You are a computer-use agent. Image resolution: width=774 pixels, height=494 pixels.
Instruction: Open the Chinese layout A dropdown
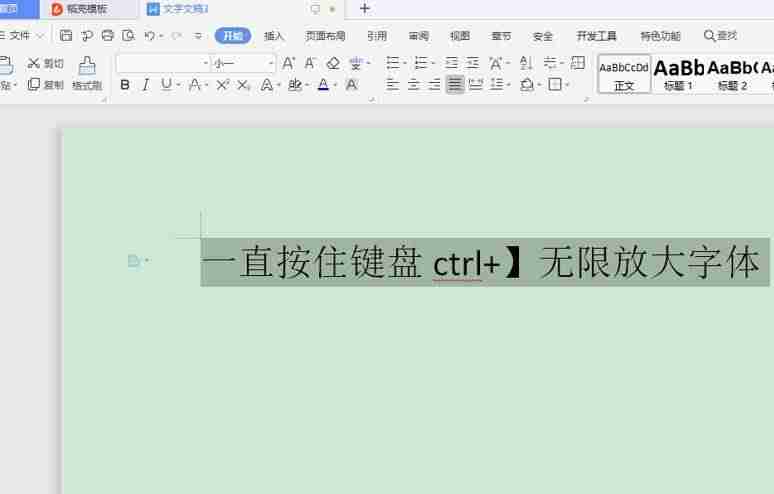point(508,63)
